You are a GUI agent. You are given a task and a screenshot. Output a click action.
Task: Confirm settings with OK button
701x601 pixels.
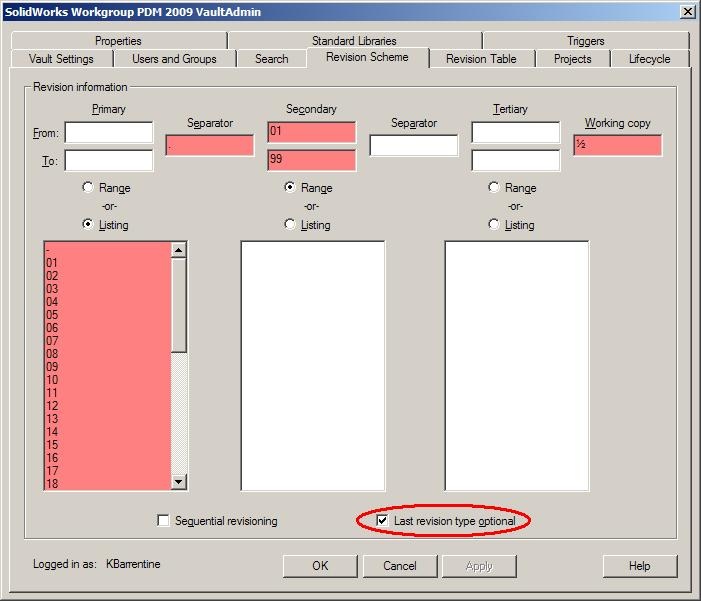click(320, 566)
